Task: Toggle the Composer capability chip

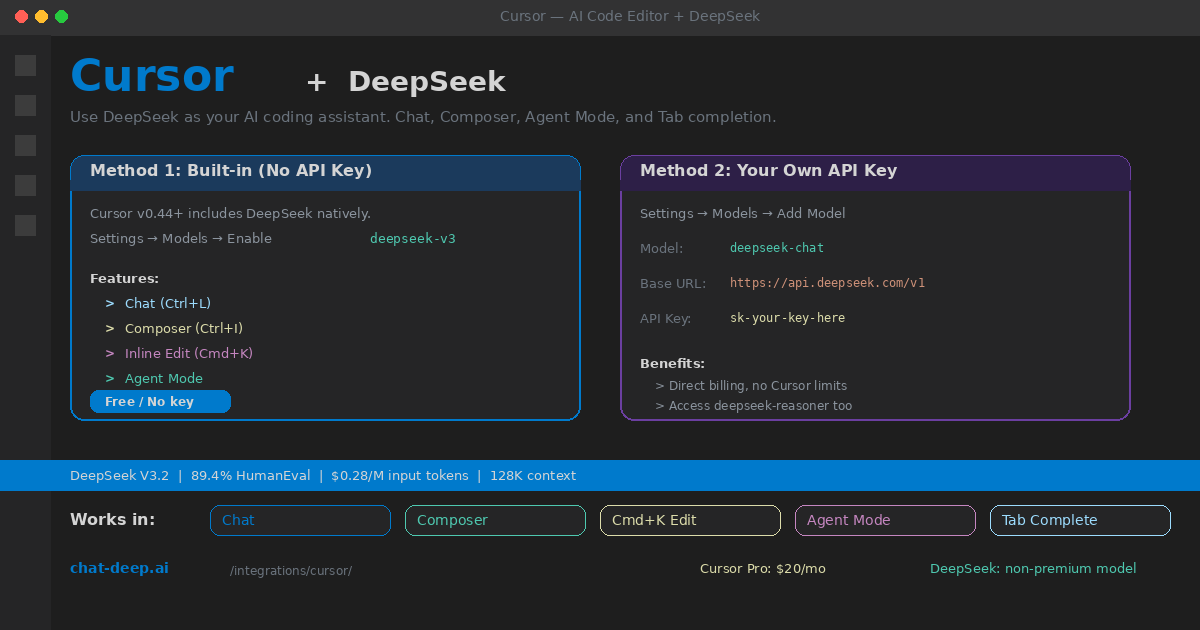Action: coord(495,520)
